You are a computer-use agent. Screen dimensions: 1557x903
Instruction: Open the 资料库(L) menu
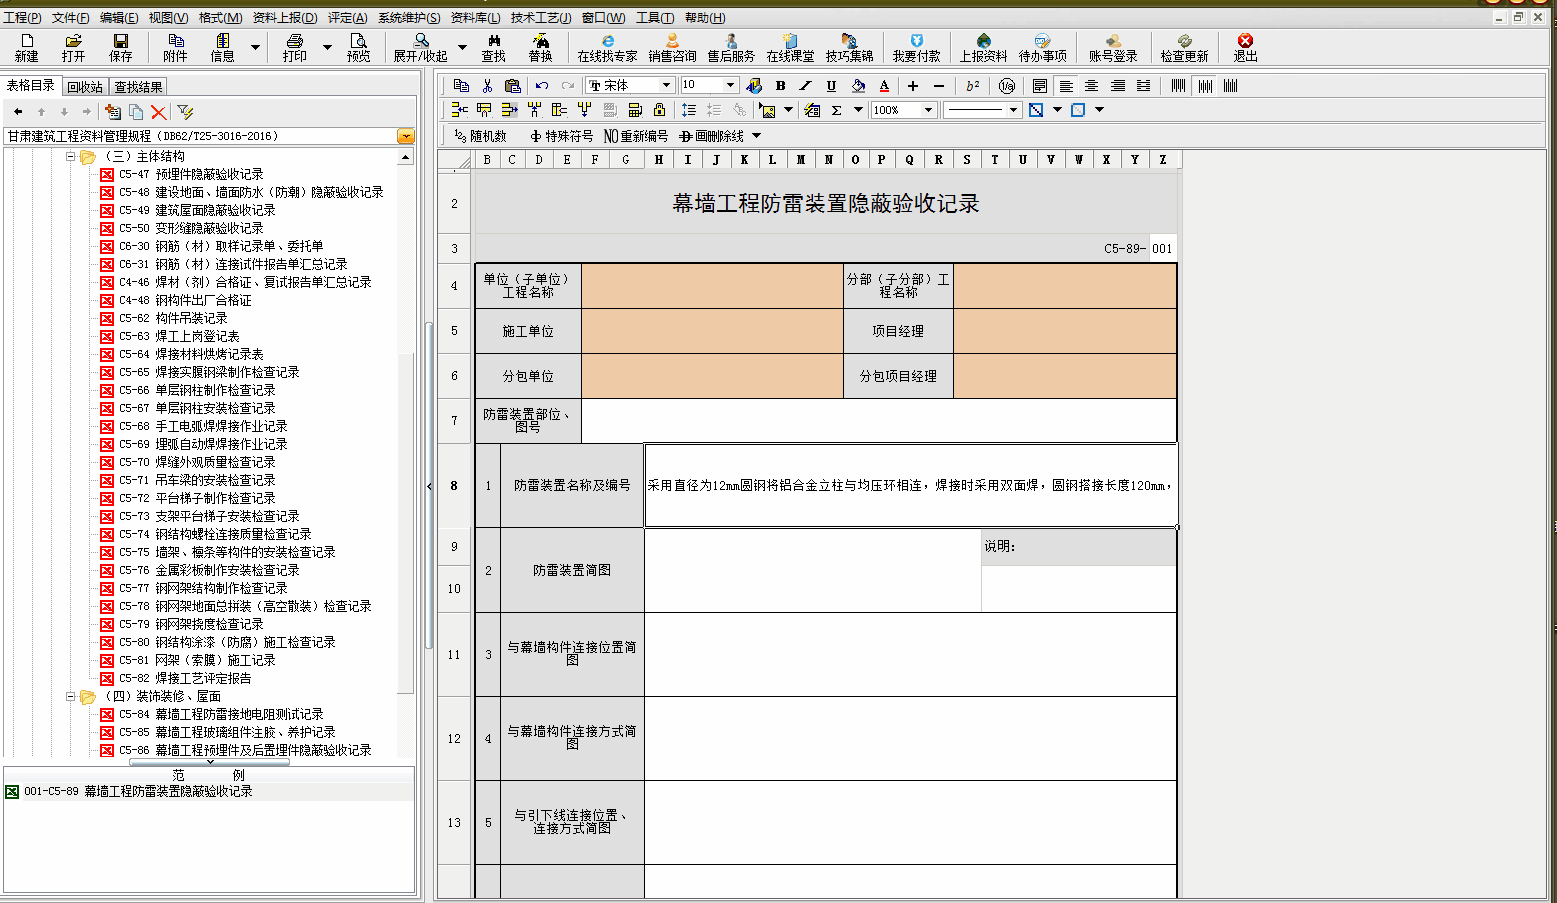click(x=475, y=18)
